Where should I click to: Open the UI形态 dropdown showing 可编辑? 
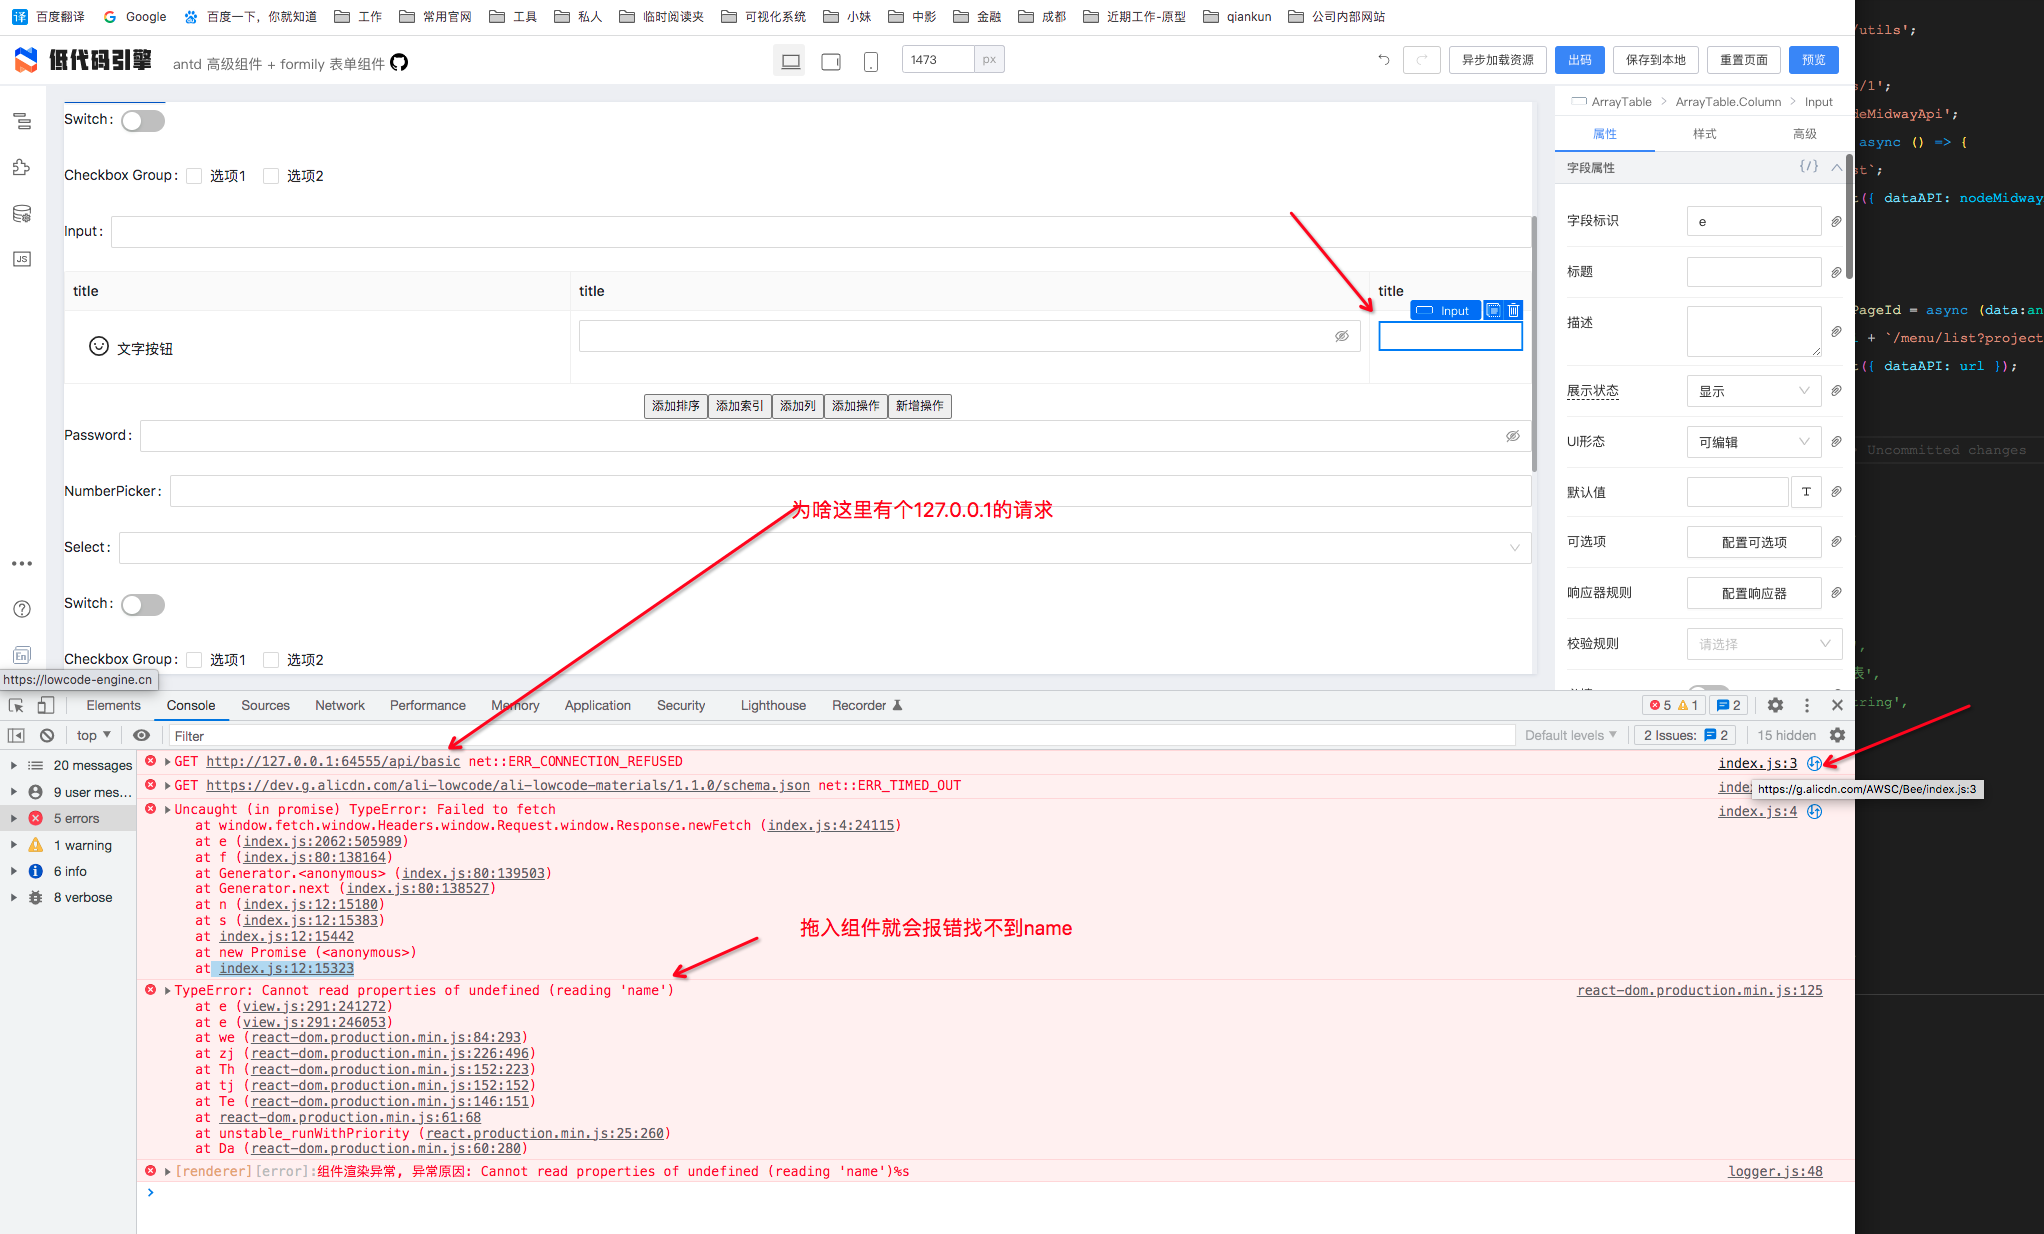point(1753,442)
